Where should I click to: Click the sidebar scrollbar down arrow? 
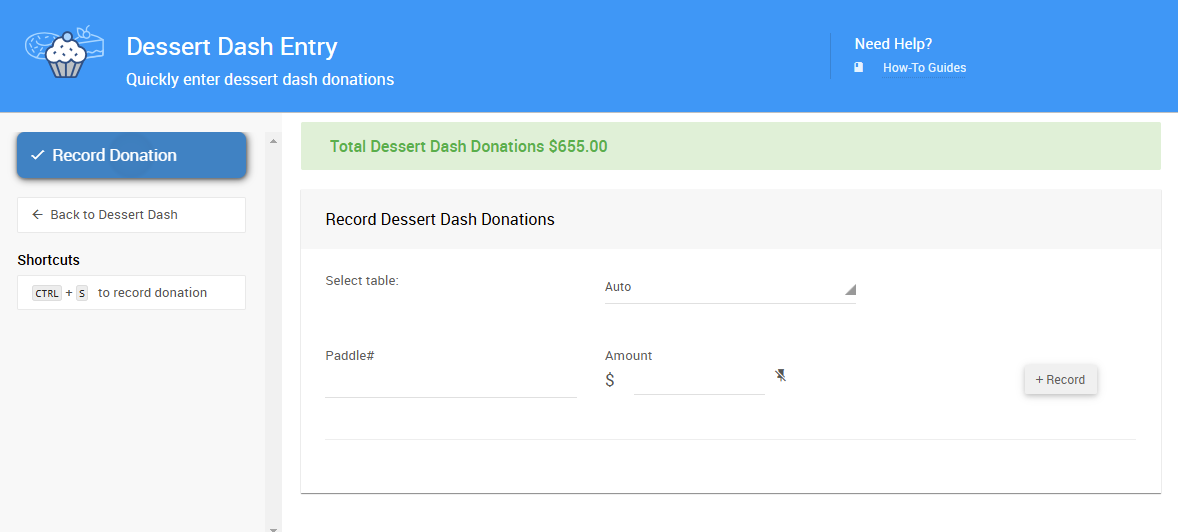pyautogui.click(x=273, y=526)
